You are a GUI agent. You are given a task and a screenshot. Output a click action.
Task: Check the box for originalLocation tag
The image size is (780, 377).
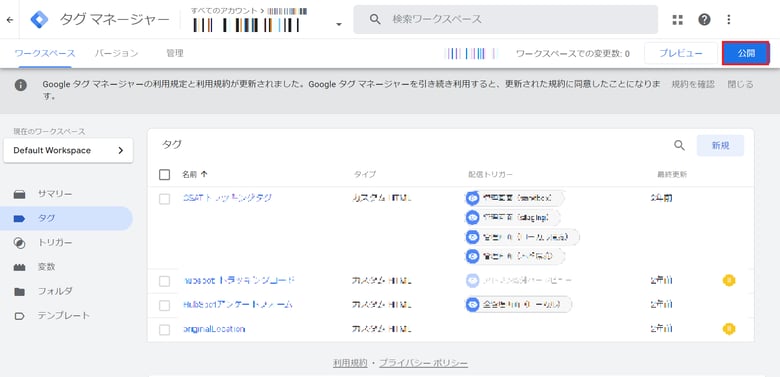point(165,329)
